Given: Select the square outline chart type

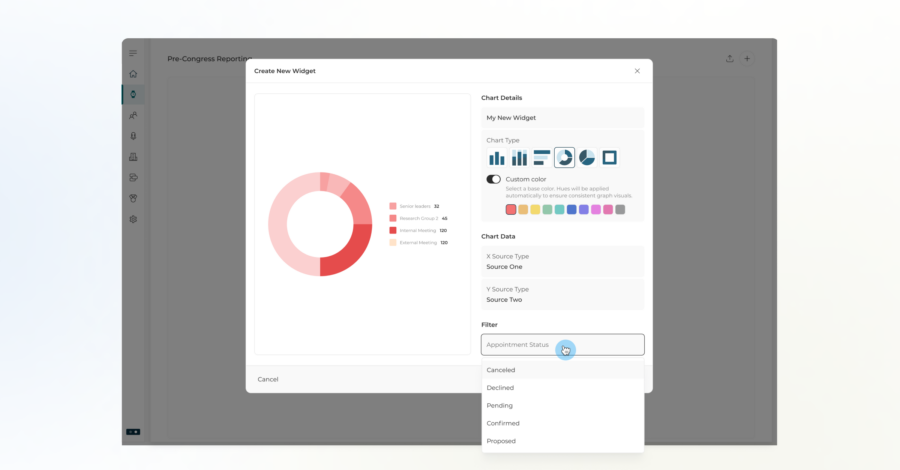Looking at the screenshot, I should [610, 157].
